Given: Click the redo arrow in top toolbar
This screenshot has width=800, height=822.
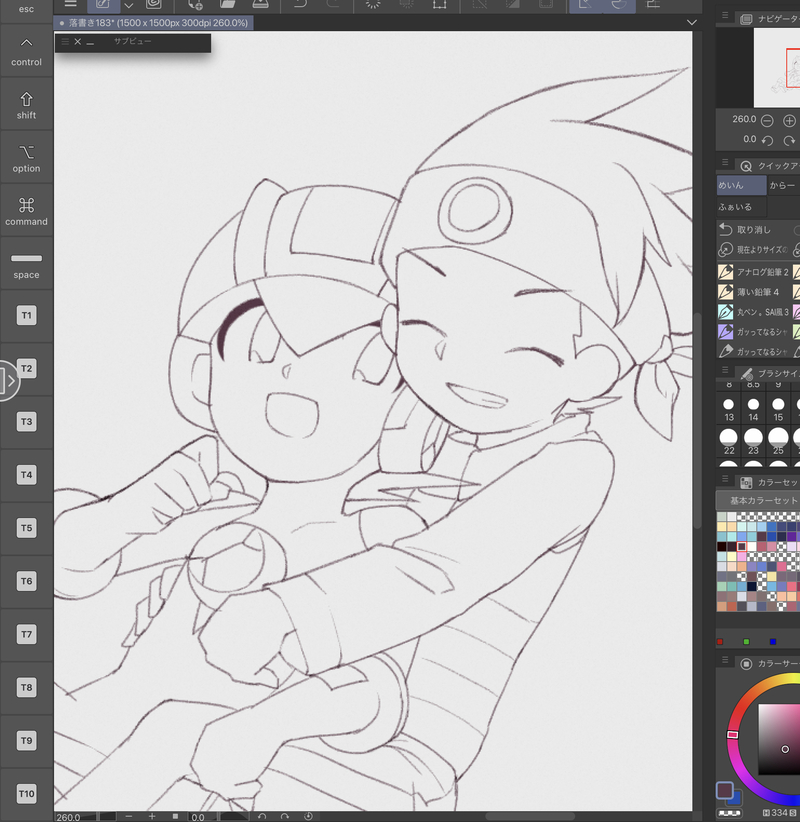Looking at the screenshot, I should point(333,4).
